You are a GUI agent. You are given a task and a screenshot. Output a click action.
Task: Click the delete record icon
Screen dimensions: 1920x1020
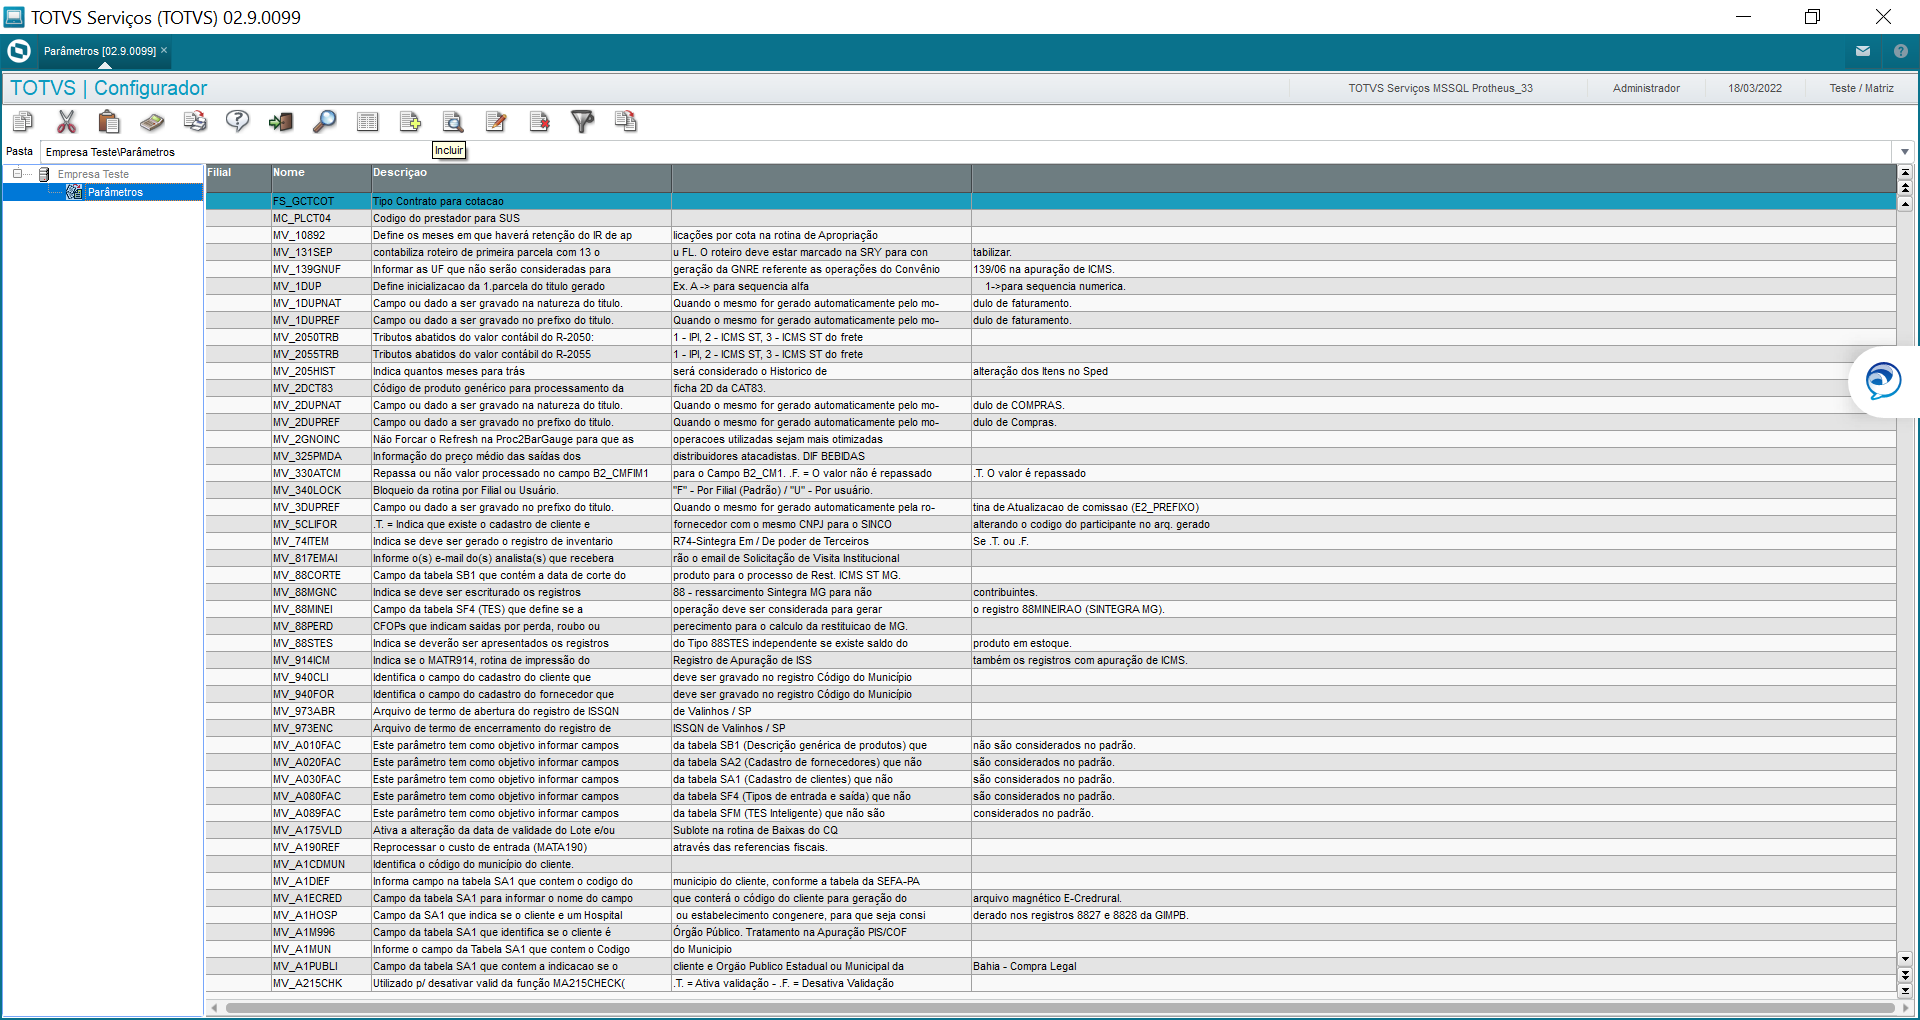pyautogui.click(x=540, y=122)
